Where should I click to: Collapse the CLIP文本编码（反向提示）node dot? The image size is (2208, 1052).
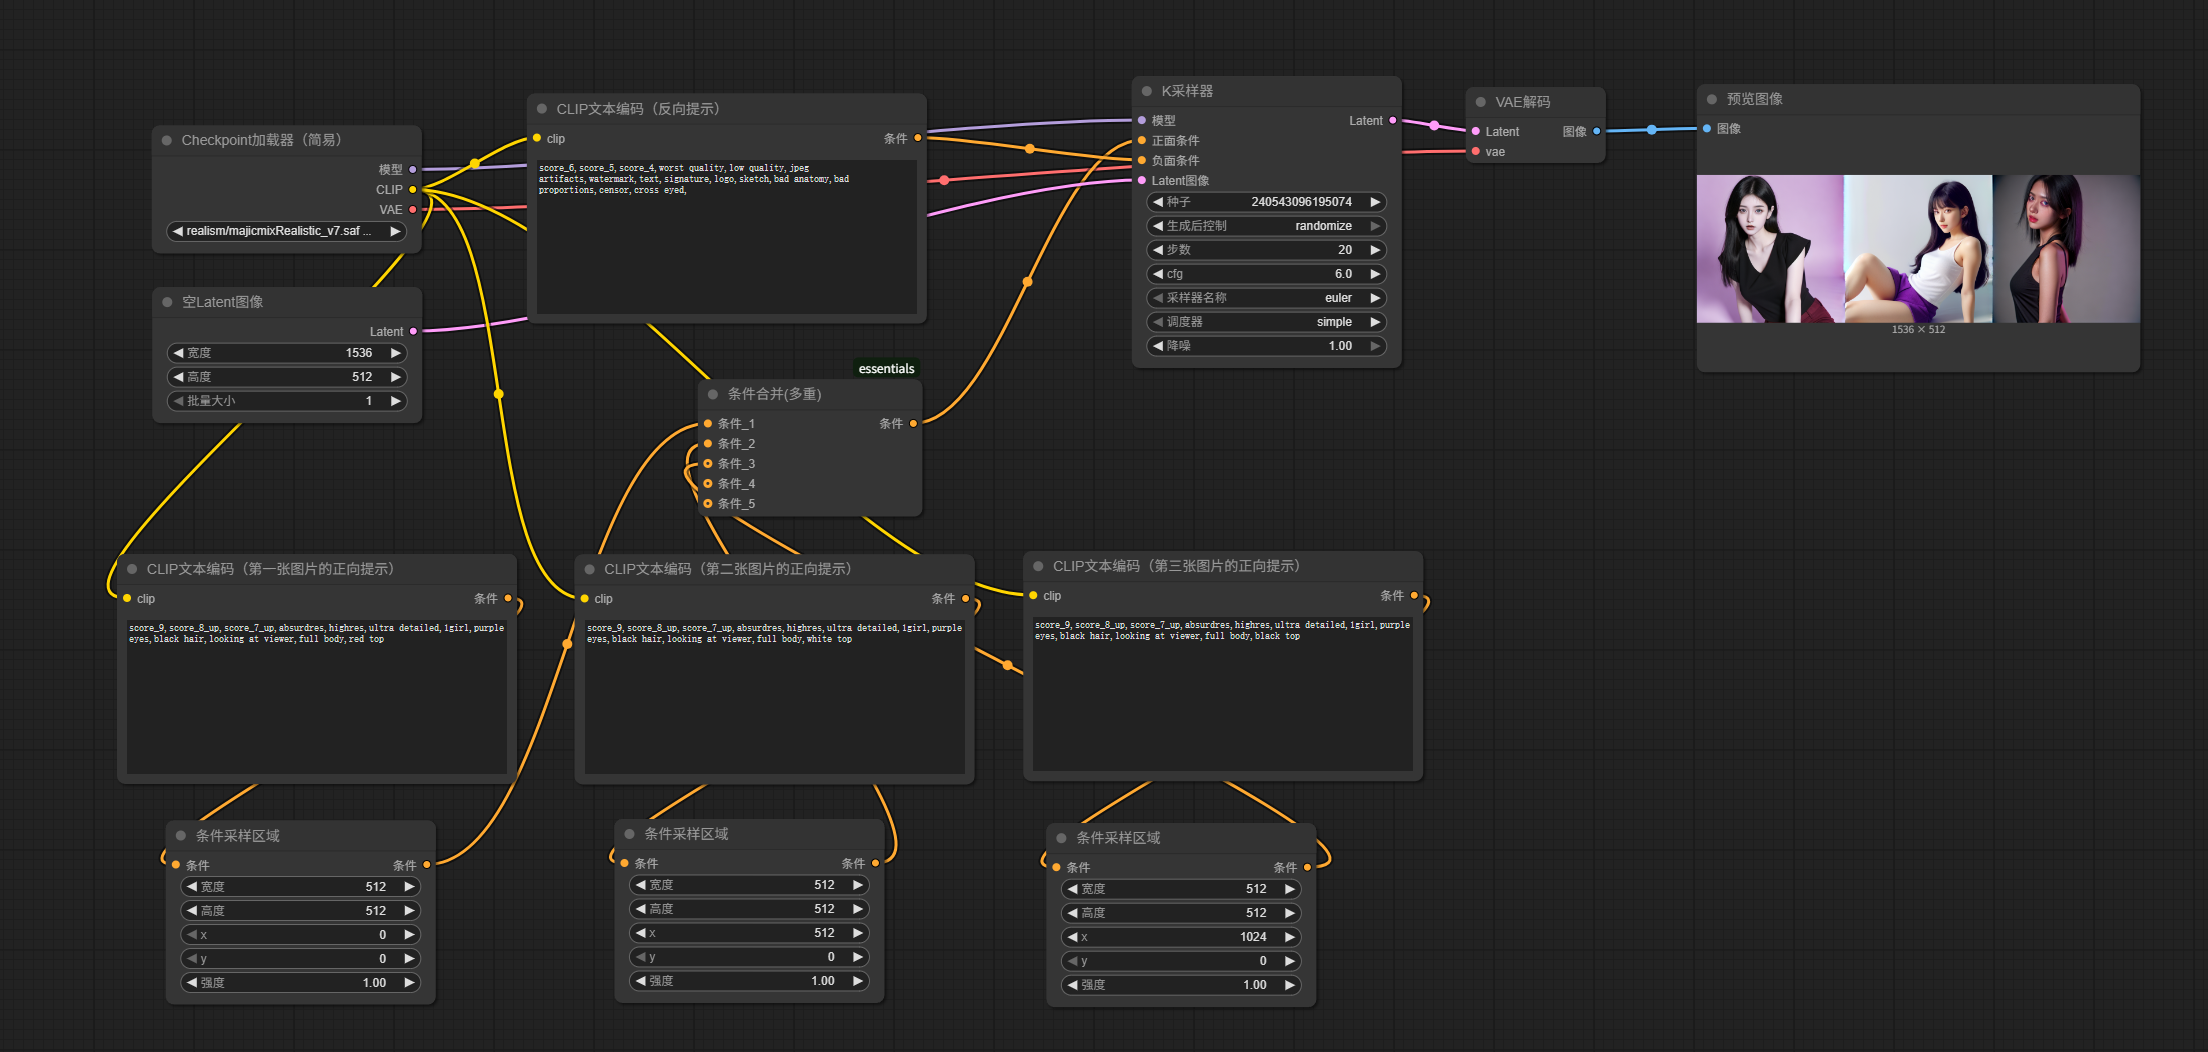tap(542, 109)
